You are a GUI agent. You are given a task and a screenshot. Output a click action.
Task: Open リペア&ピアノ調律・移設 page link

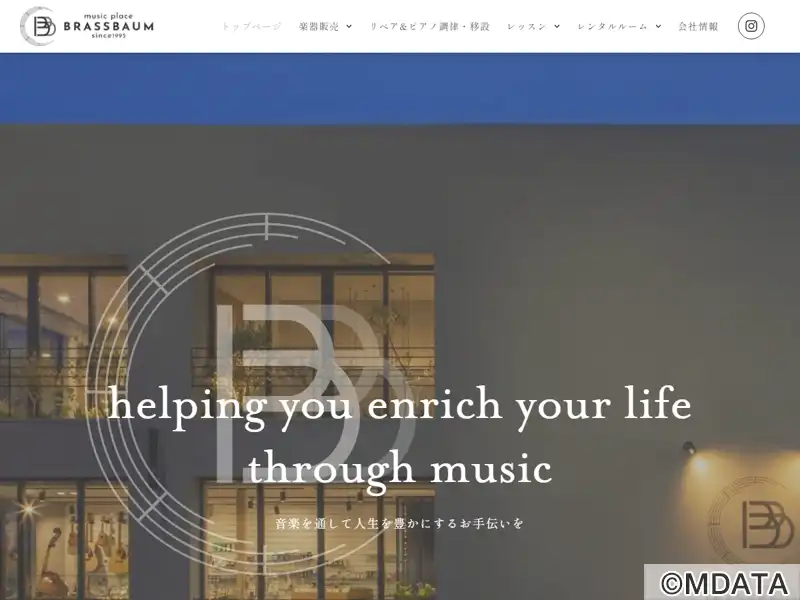click(x=430, y=26)
